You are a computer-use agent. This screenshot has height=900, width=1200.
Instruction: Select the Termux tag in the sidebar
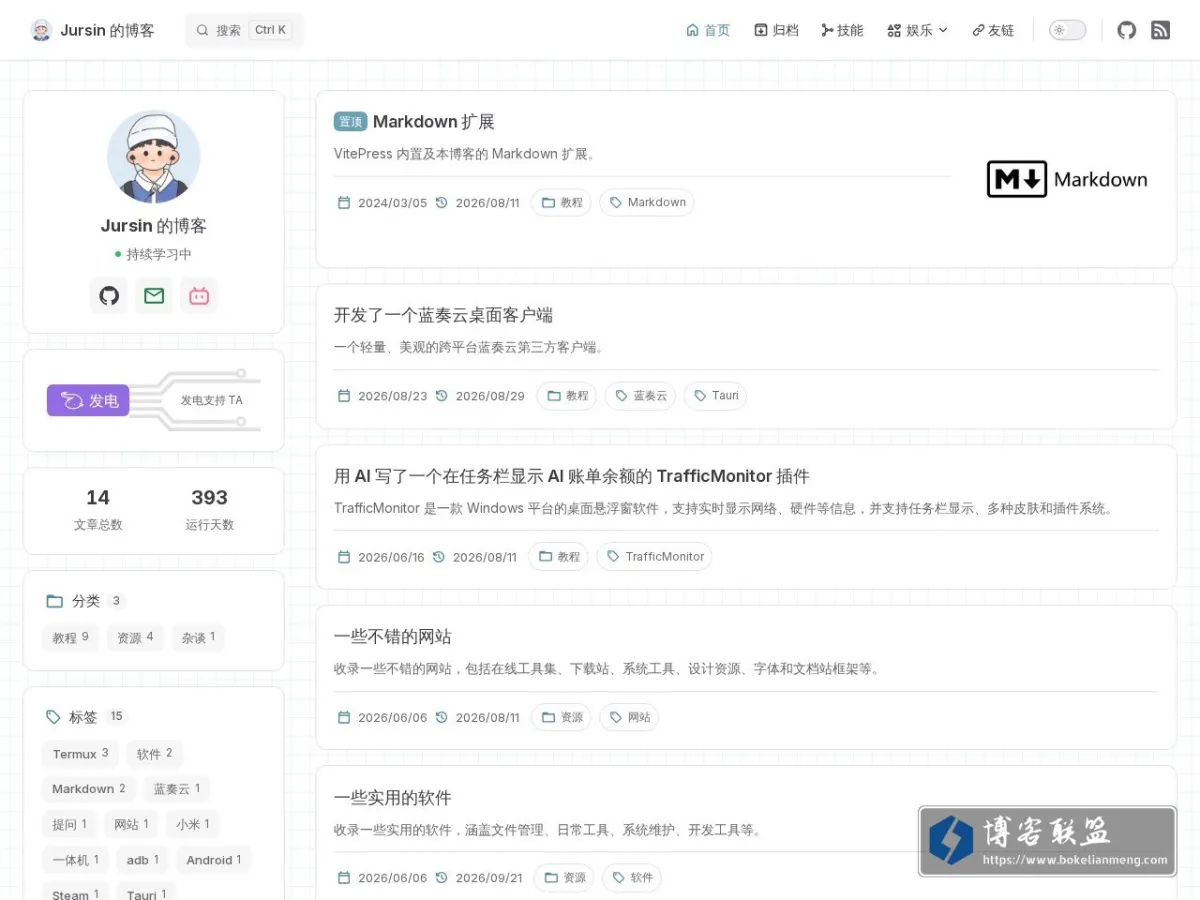tap(81, 754)
